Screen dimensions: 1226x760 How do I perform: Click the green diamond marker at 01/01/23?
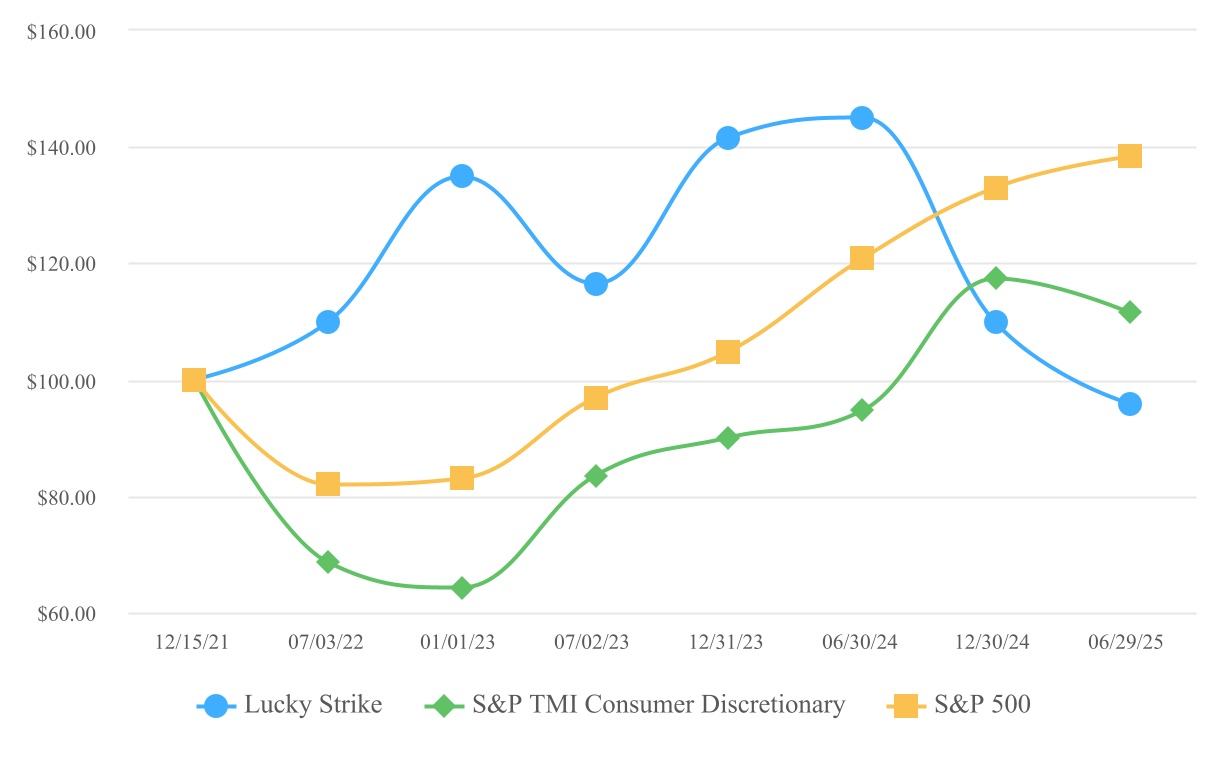pos(461,587)
